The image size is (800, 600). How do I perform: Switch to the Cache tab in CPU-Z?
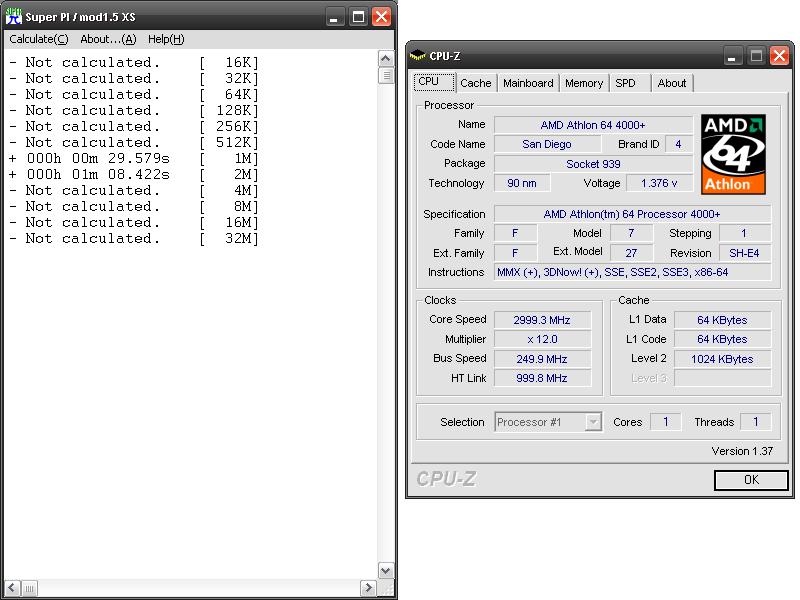tap(476, 83)
